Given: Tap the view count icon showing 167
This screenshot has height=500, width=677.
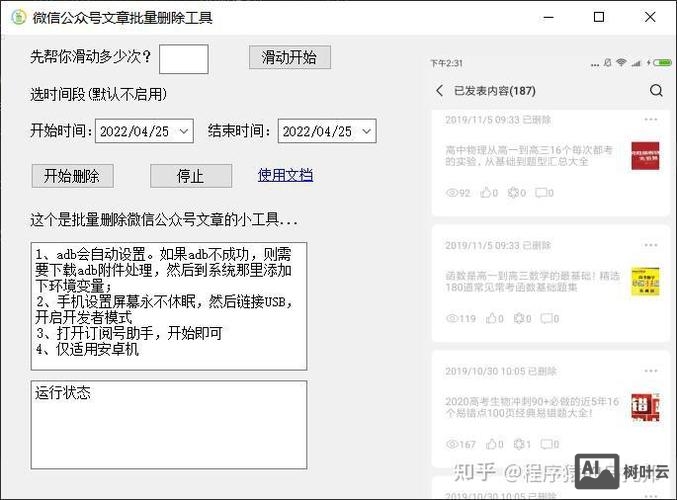Looking at the screenshot, I should (452, 444).
